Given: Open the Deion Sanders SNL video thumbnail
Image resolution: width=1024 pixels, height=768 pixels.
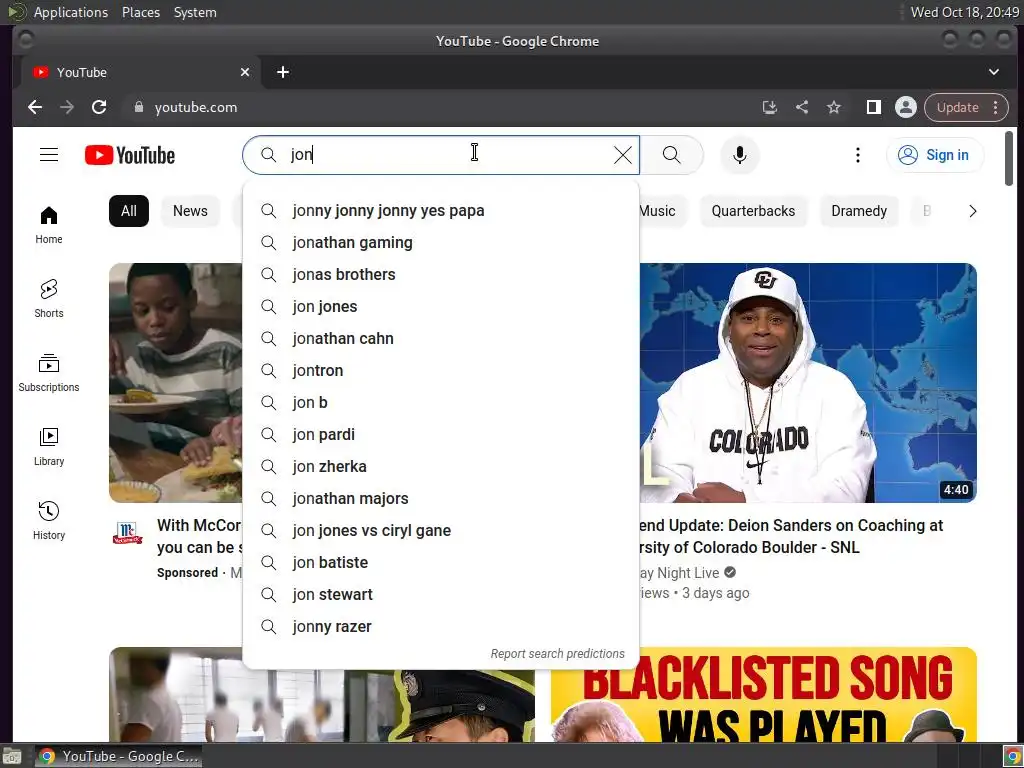Looking at the screenshot, I should [808, 383].
